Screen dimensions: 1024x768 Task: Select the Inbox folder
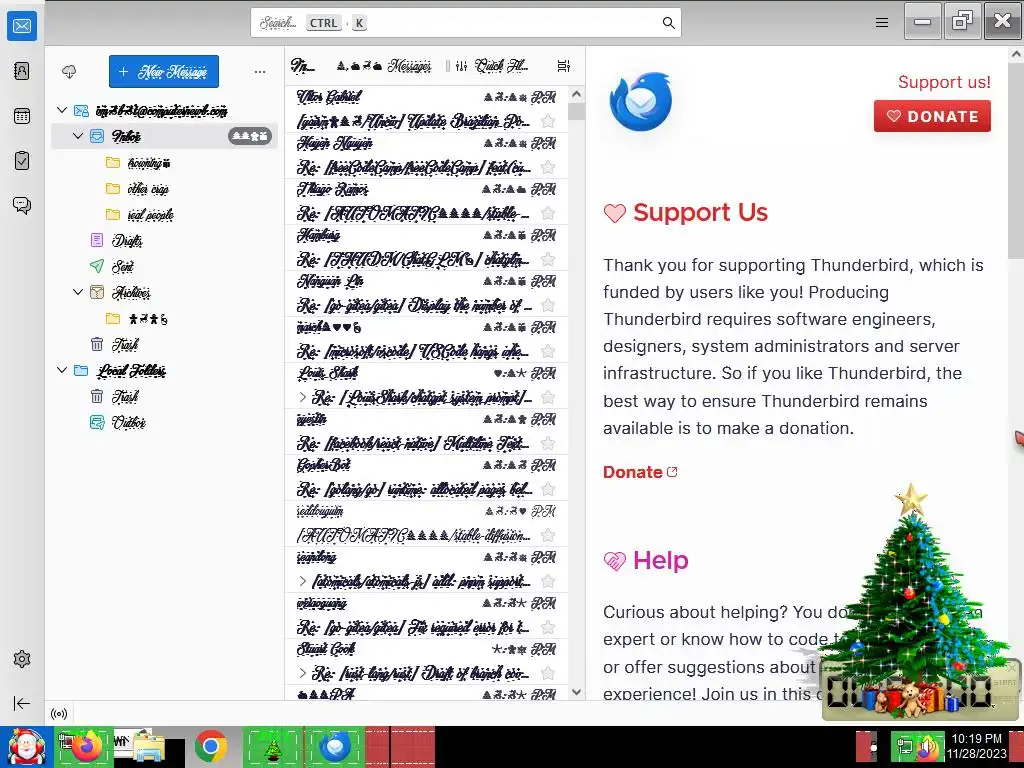pos(164,136)
